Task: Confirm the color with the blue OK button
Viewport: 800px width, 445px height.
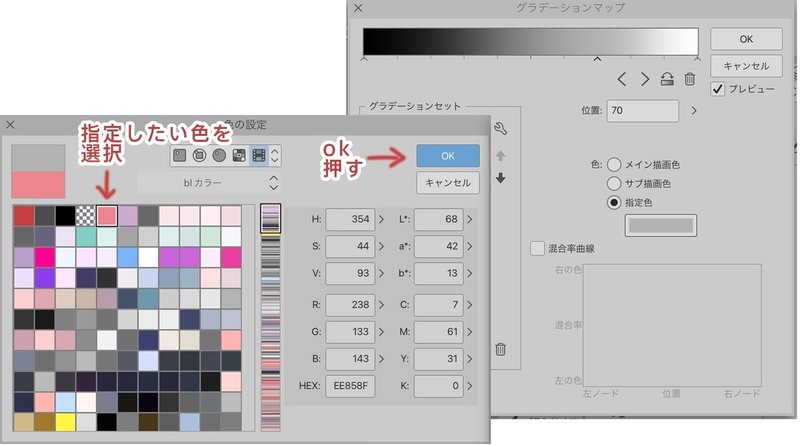Action: pos(448,156)
